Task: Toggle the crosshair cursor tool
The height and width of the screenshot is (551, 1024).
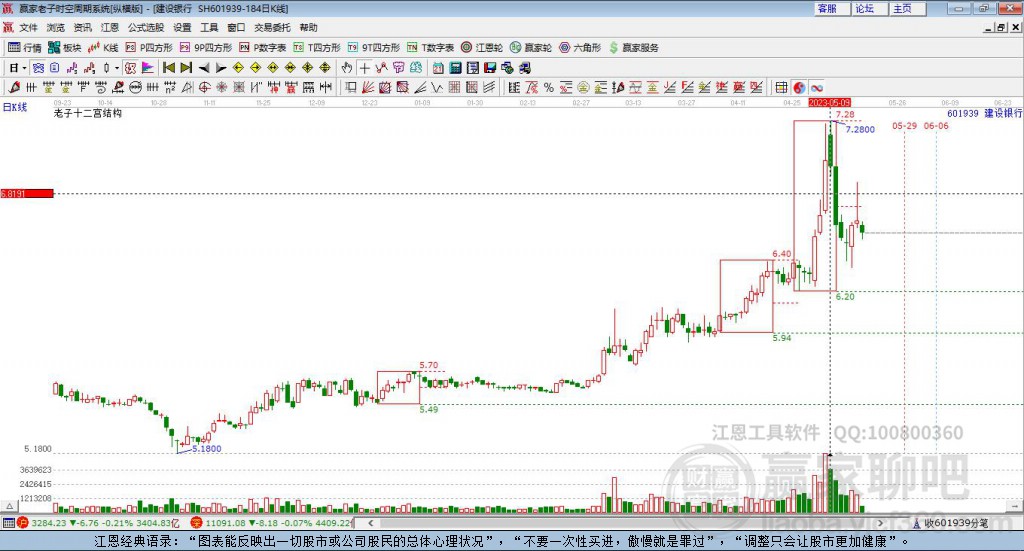Action: point(364,68)
